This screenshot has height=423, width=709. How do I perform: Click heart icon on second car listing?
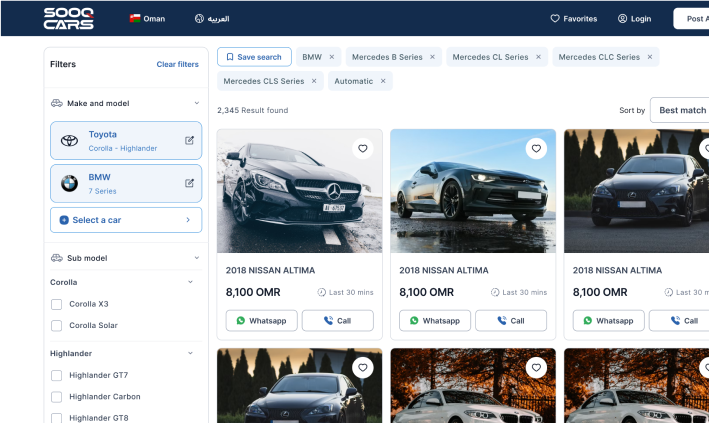(536, 148)
